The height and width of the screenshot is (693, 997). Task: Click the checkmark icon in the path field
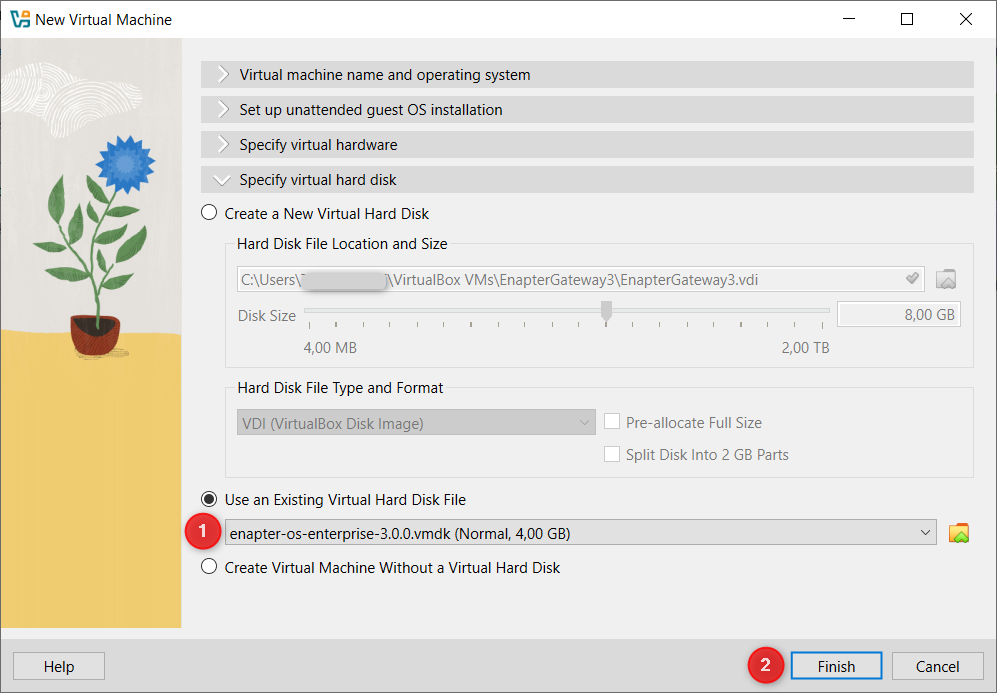pyautogui.click(x=911, y=279)
